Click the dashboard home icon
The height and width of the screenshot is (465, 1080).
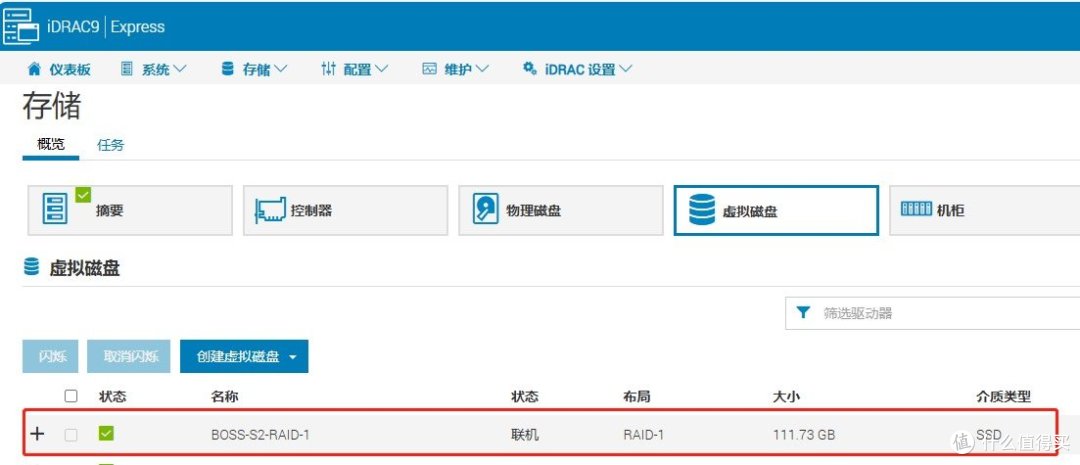pos(34,69)
